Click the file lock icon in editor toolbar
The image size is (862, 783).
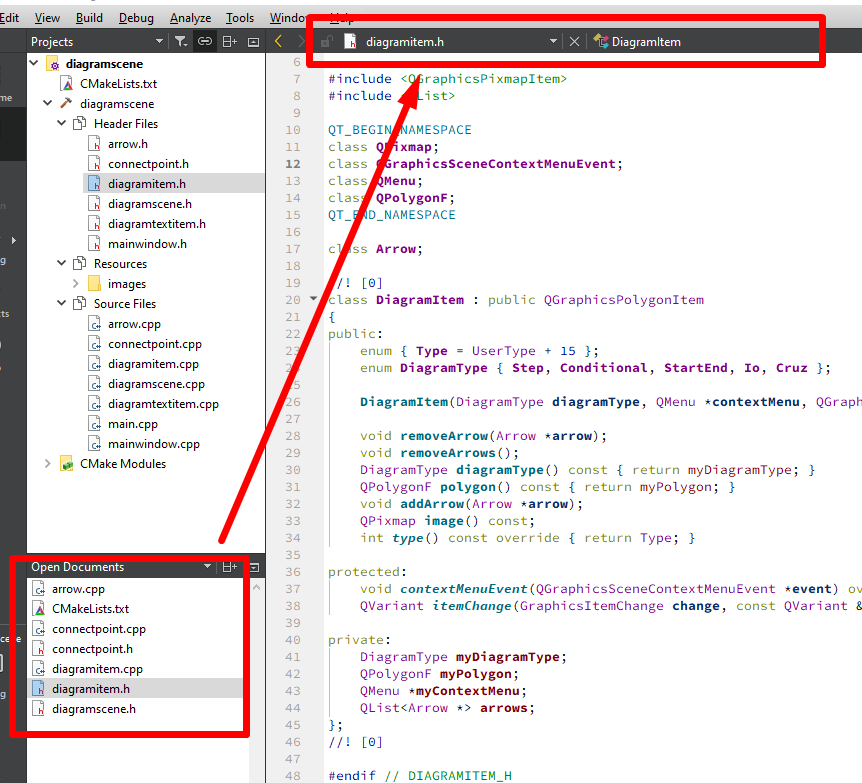click(327, 42)
